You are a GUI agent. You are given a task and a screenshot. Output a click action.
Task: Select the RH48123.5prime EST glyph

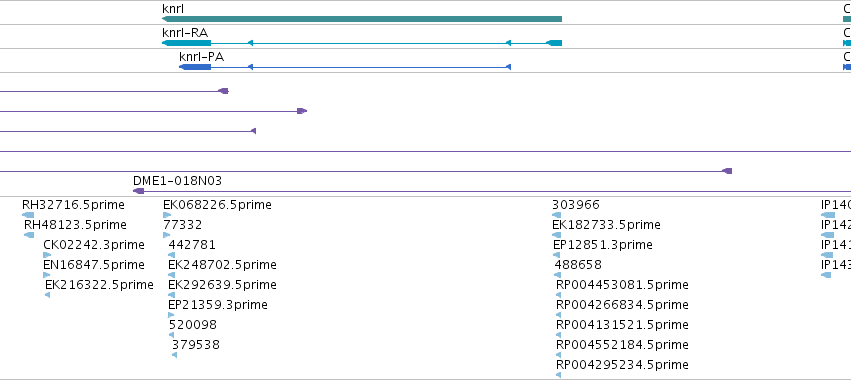pyautogui.click(x=29, y=235)
